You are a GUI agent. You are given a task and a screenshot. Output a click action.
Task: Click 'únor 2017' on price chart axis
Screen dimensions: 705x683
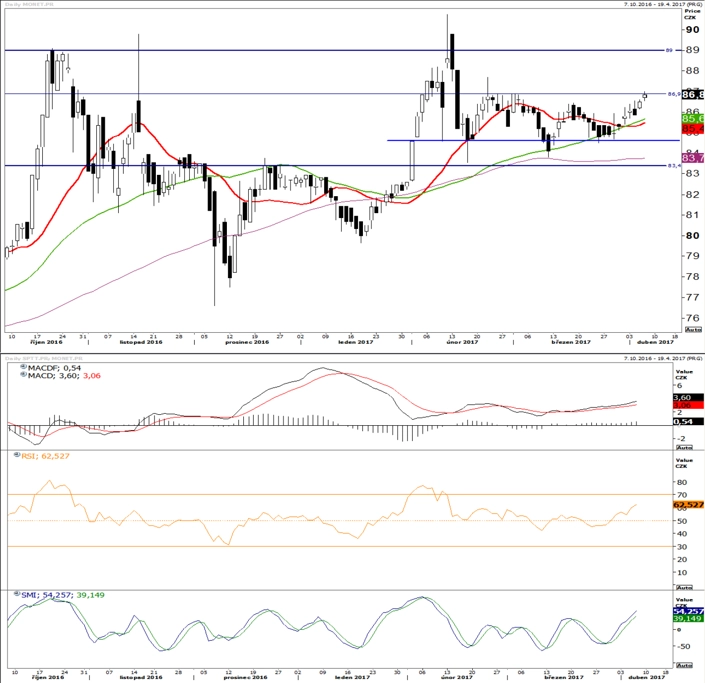click(462, 342)
